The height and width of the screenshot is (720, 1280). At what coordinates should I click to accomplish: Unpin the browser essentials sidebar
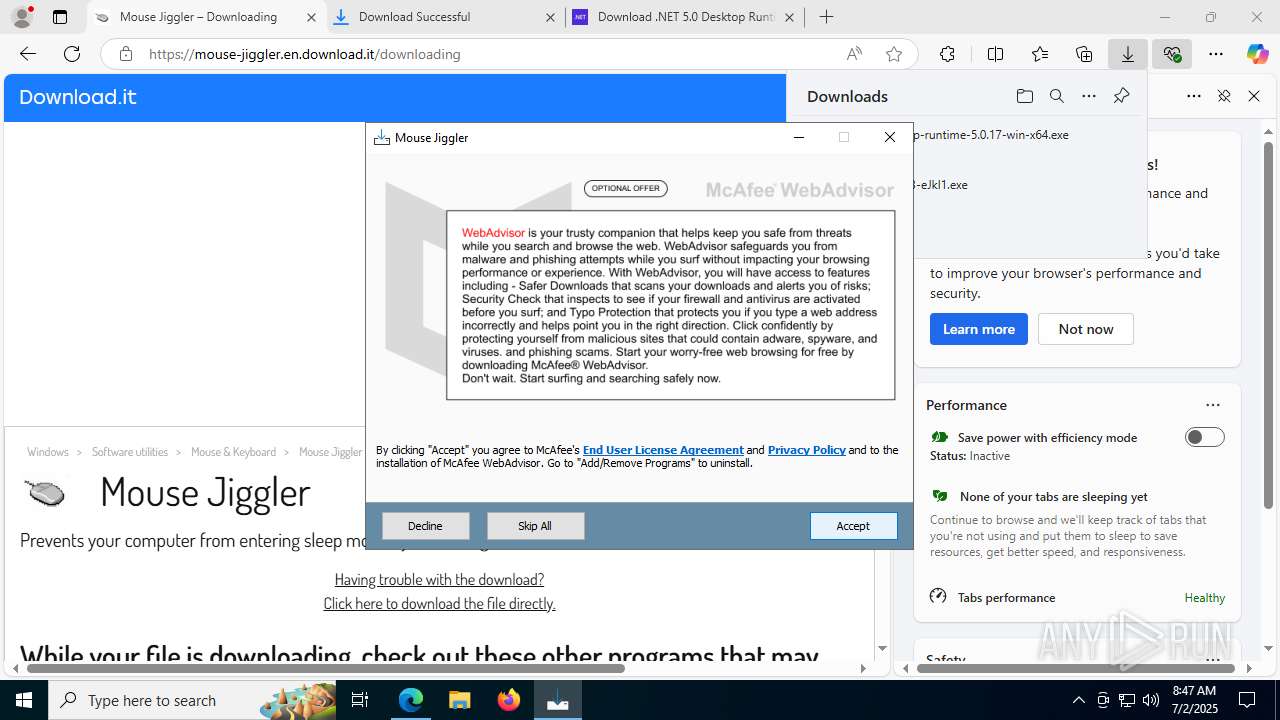click(x=1223, y=96)
